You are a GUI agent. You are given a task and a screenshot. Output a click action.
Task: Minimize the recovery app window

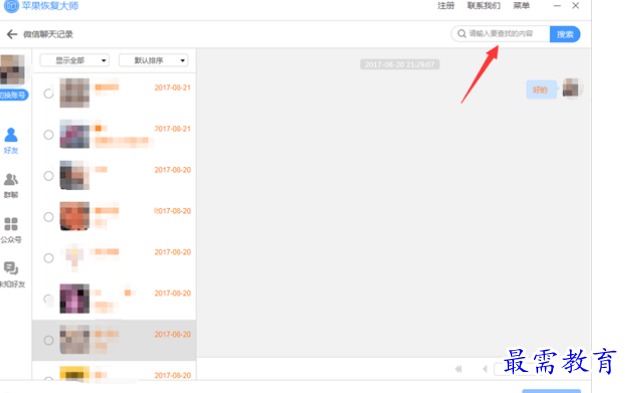[557, 6]
